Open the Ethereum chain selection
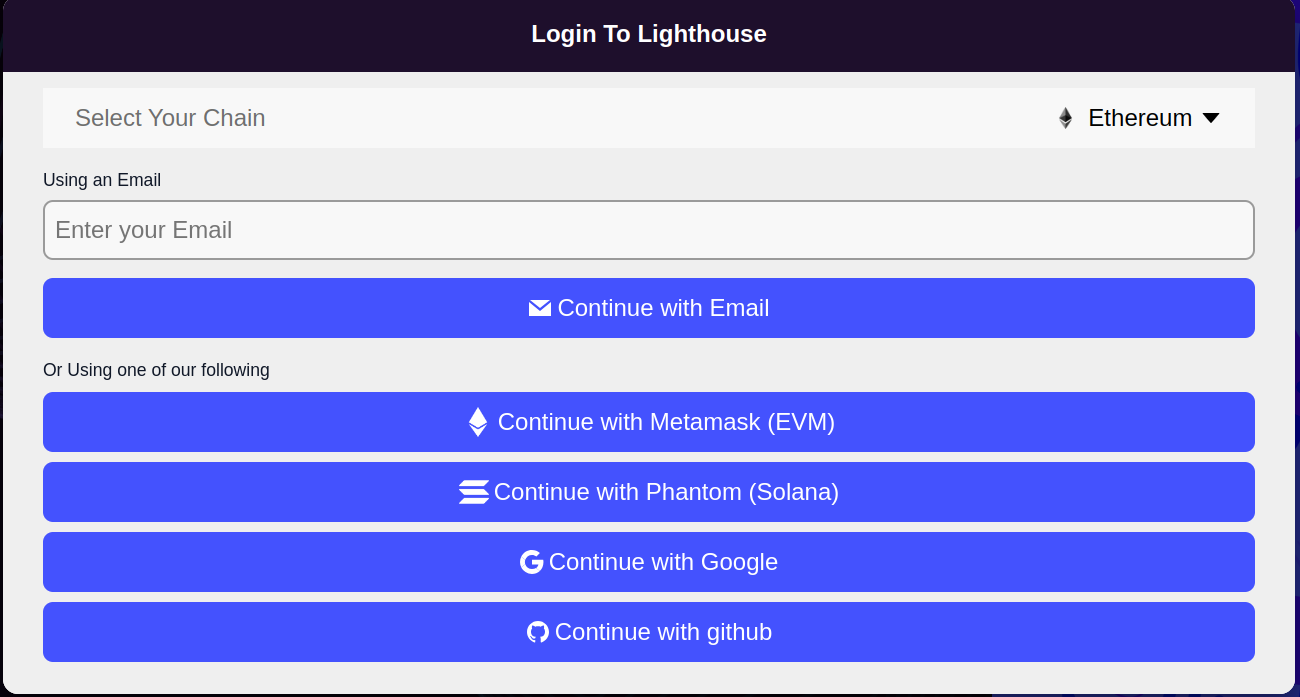 pyautogui.click(x=1139, y=118)
